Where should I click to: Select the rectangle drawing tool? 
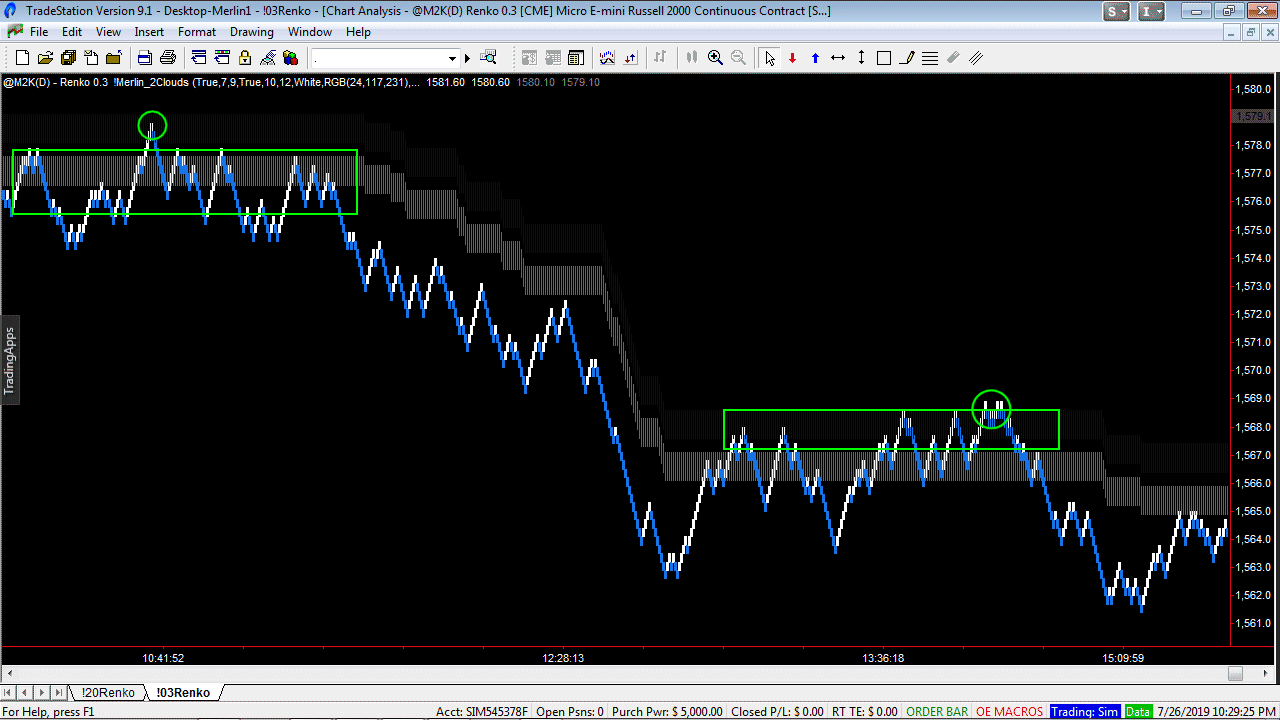[884, 58]
